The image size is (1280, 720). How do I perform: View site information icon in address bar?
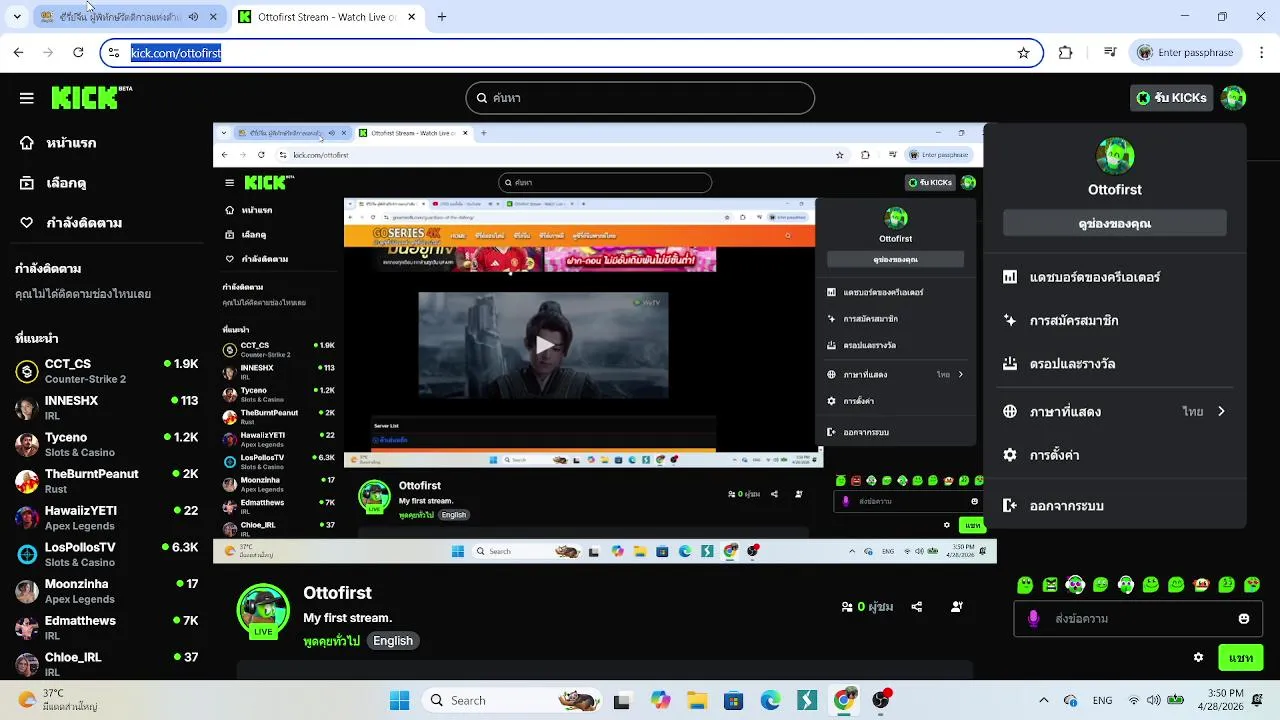[x=114, y=53]
